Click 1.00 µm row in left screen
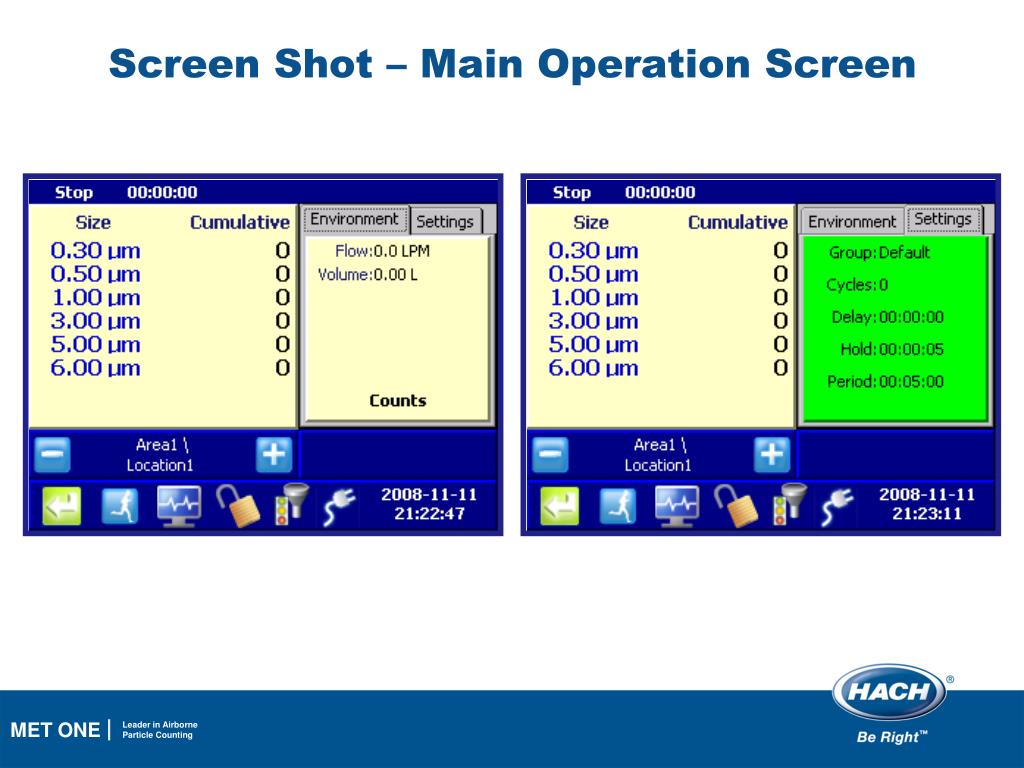 click(x=169, y=298)
